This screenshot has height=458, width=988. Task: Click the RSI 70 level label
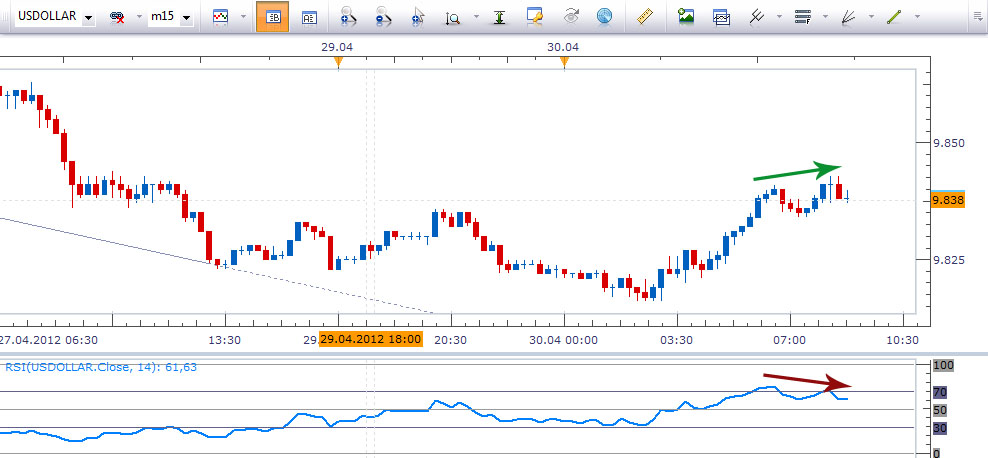[940, 392]
